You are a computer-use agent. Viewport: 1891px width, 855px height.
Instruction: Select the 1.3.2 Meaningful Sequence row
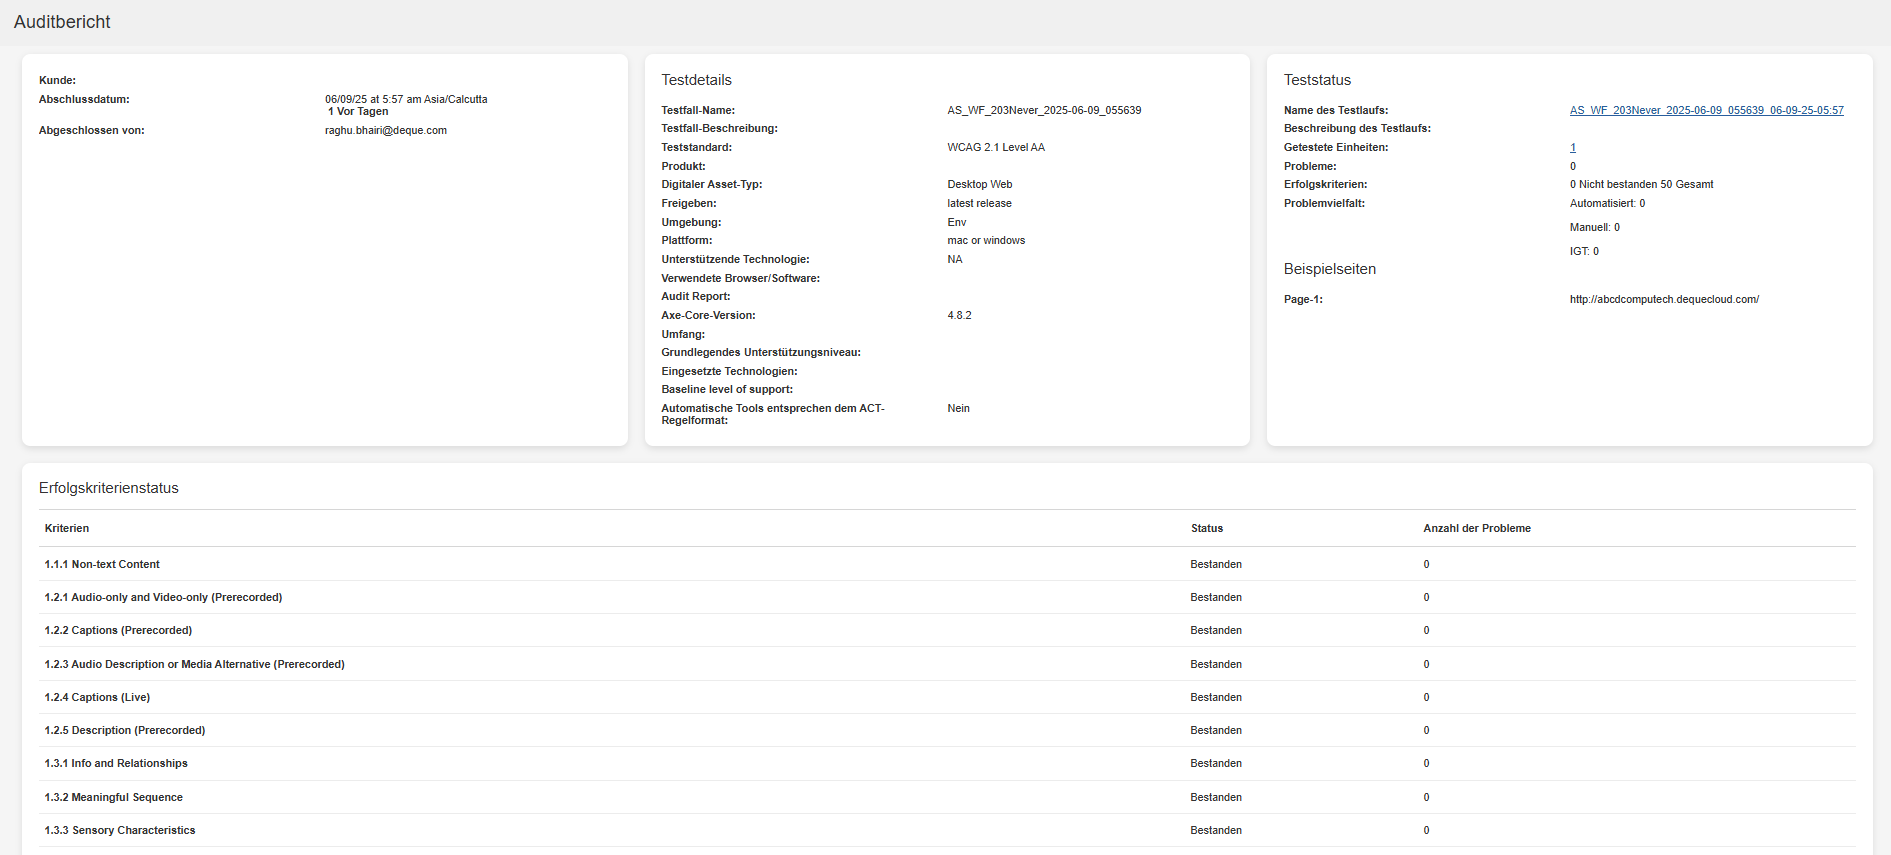[x=113, y=798]
